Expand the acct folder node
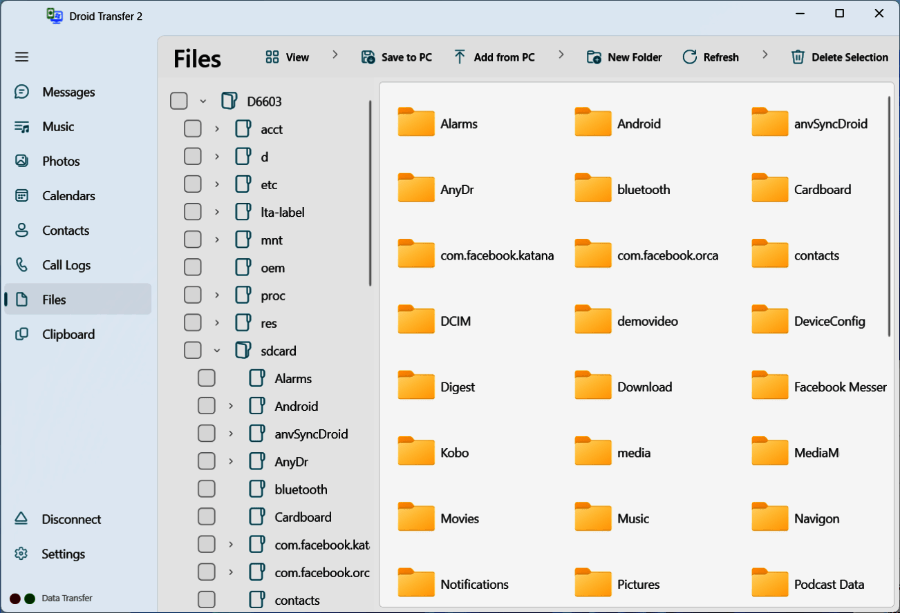 point(217,129)
